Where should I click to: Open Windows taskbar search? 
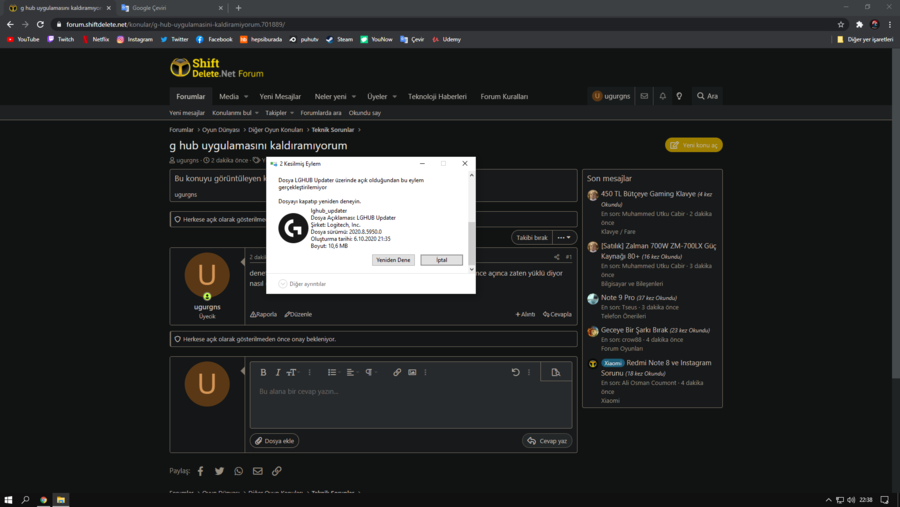pos(25,500)
